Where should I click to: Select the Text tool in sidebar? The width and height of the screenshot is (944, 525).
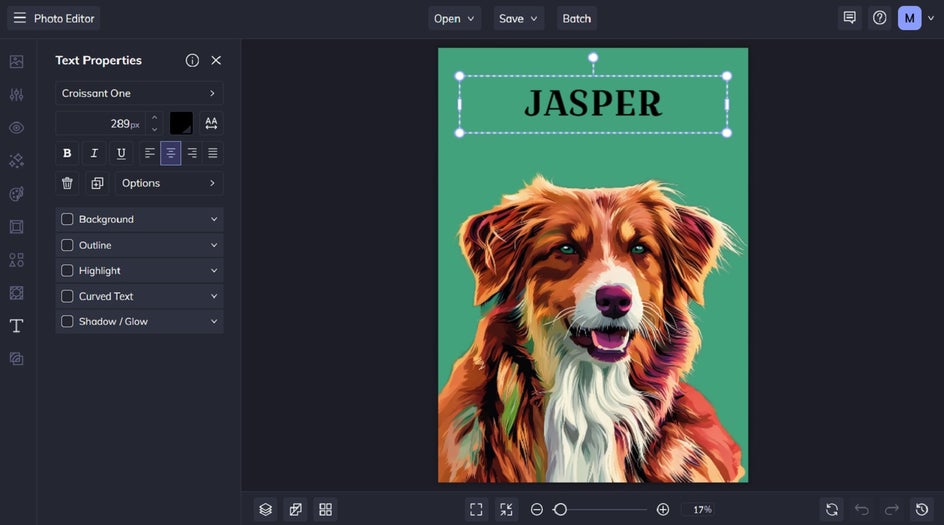(x=16, y=326)
